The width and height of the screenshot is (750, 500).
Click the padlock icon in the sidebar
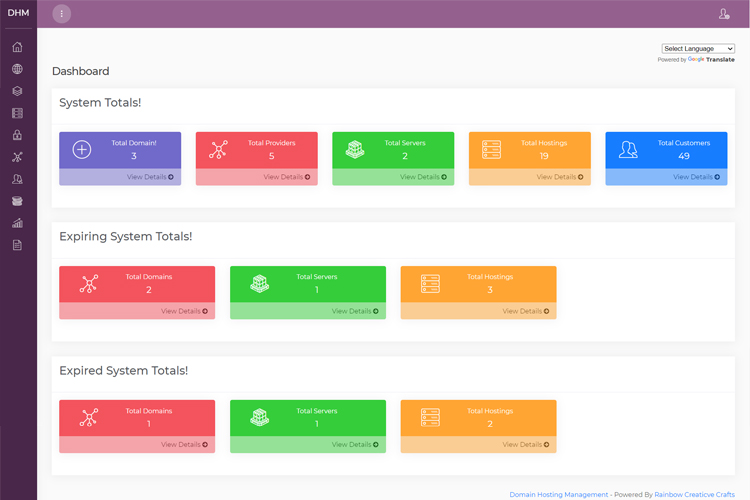tap(17, 135)
